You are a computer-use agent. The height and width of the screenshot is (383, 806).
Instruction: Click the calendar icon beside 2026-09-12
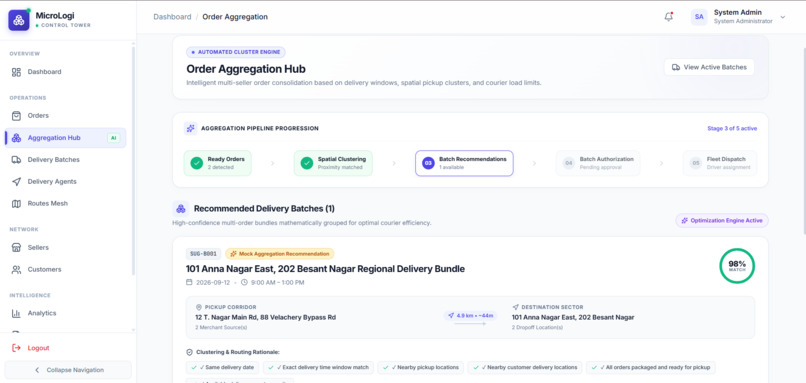click(x=189, y=282)
